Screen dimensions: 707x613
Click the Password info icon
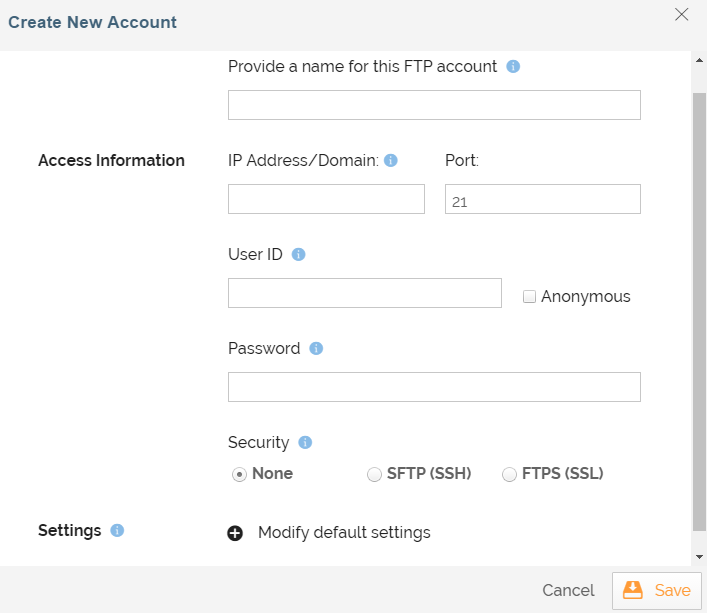tap(316, 349)
